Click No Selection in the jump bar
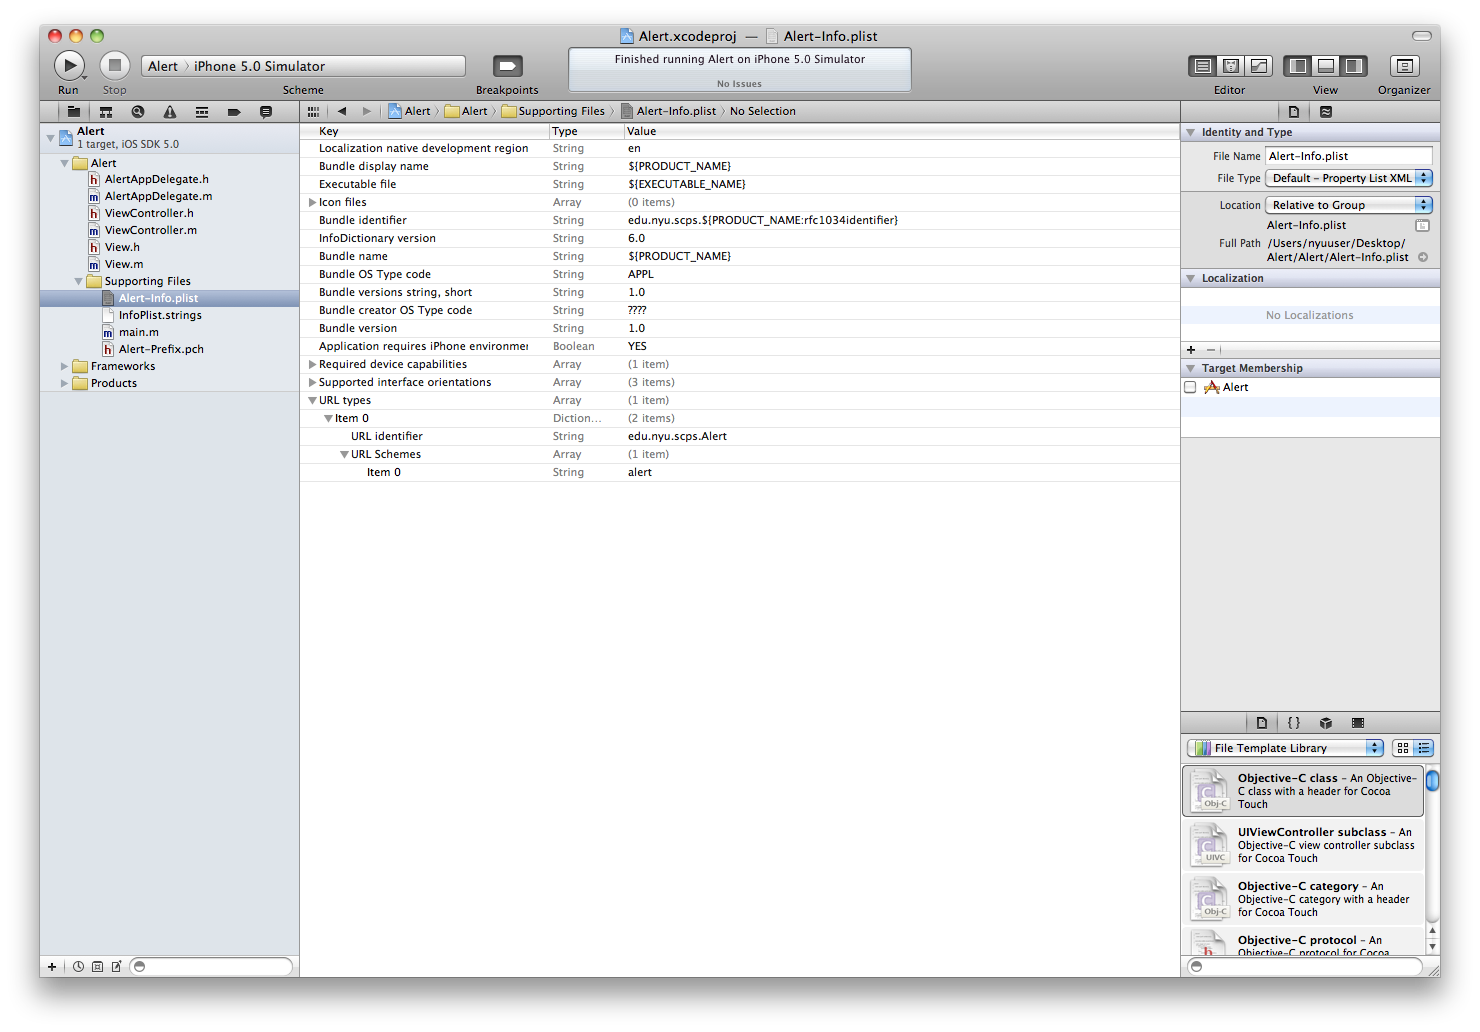1480x1032 pixels. (763, 112)
